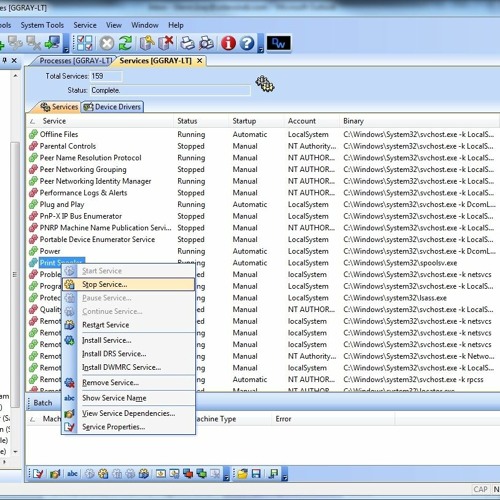Click the red remove-monitors icon in bottom toolbar
Viewport: 500px width, 500px height.
point(188,473)
